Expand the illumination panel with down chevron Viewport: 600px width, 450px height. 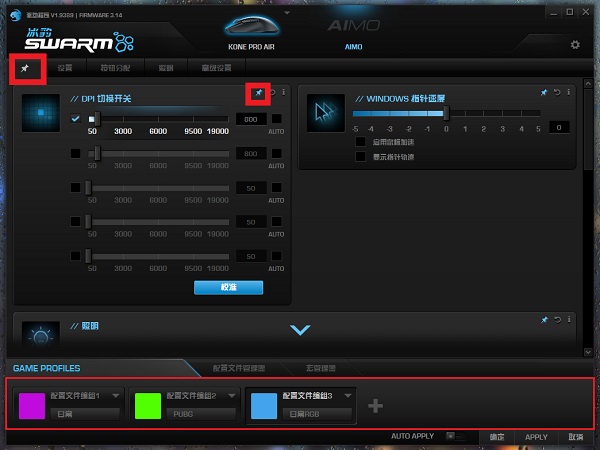click(300, 330)
